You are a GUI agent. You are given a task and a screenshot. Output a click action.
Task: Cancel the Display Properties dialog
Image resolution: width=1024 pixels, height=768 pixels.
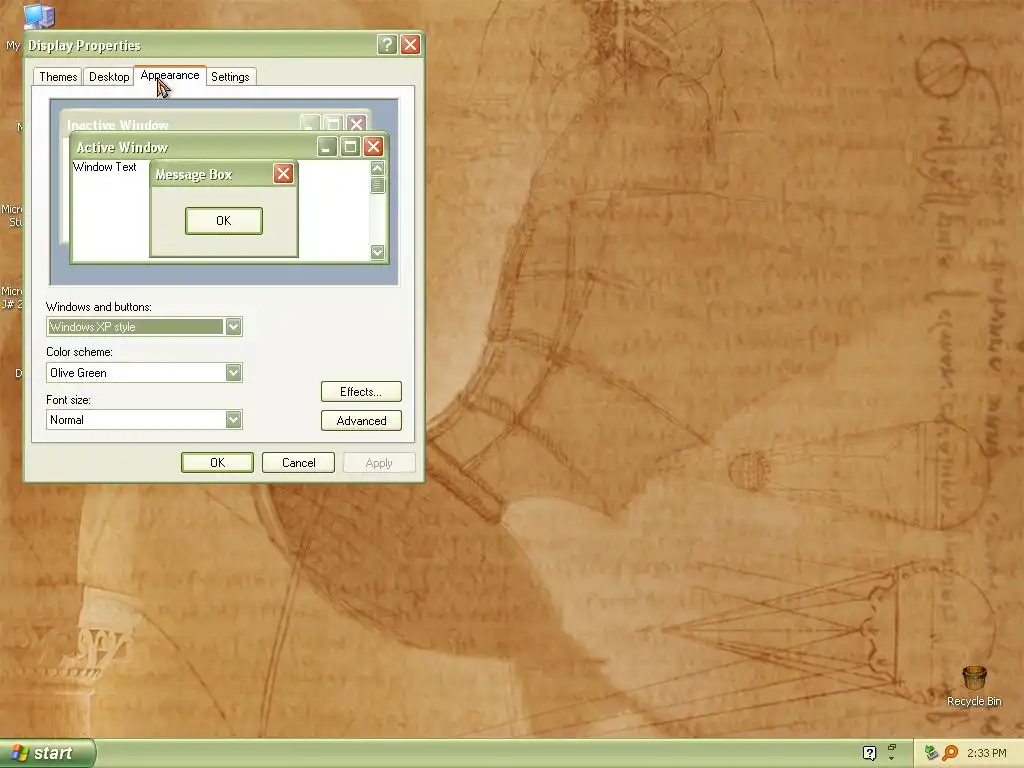tap(298, 462)
